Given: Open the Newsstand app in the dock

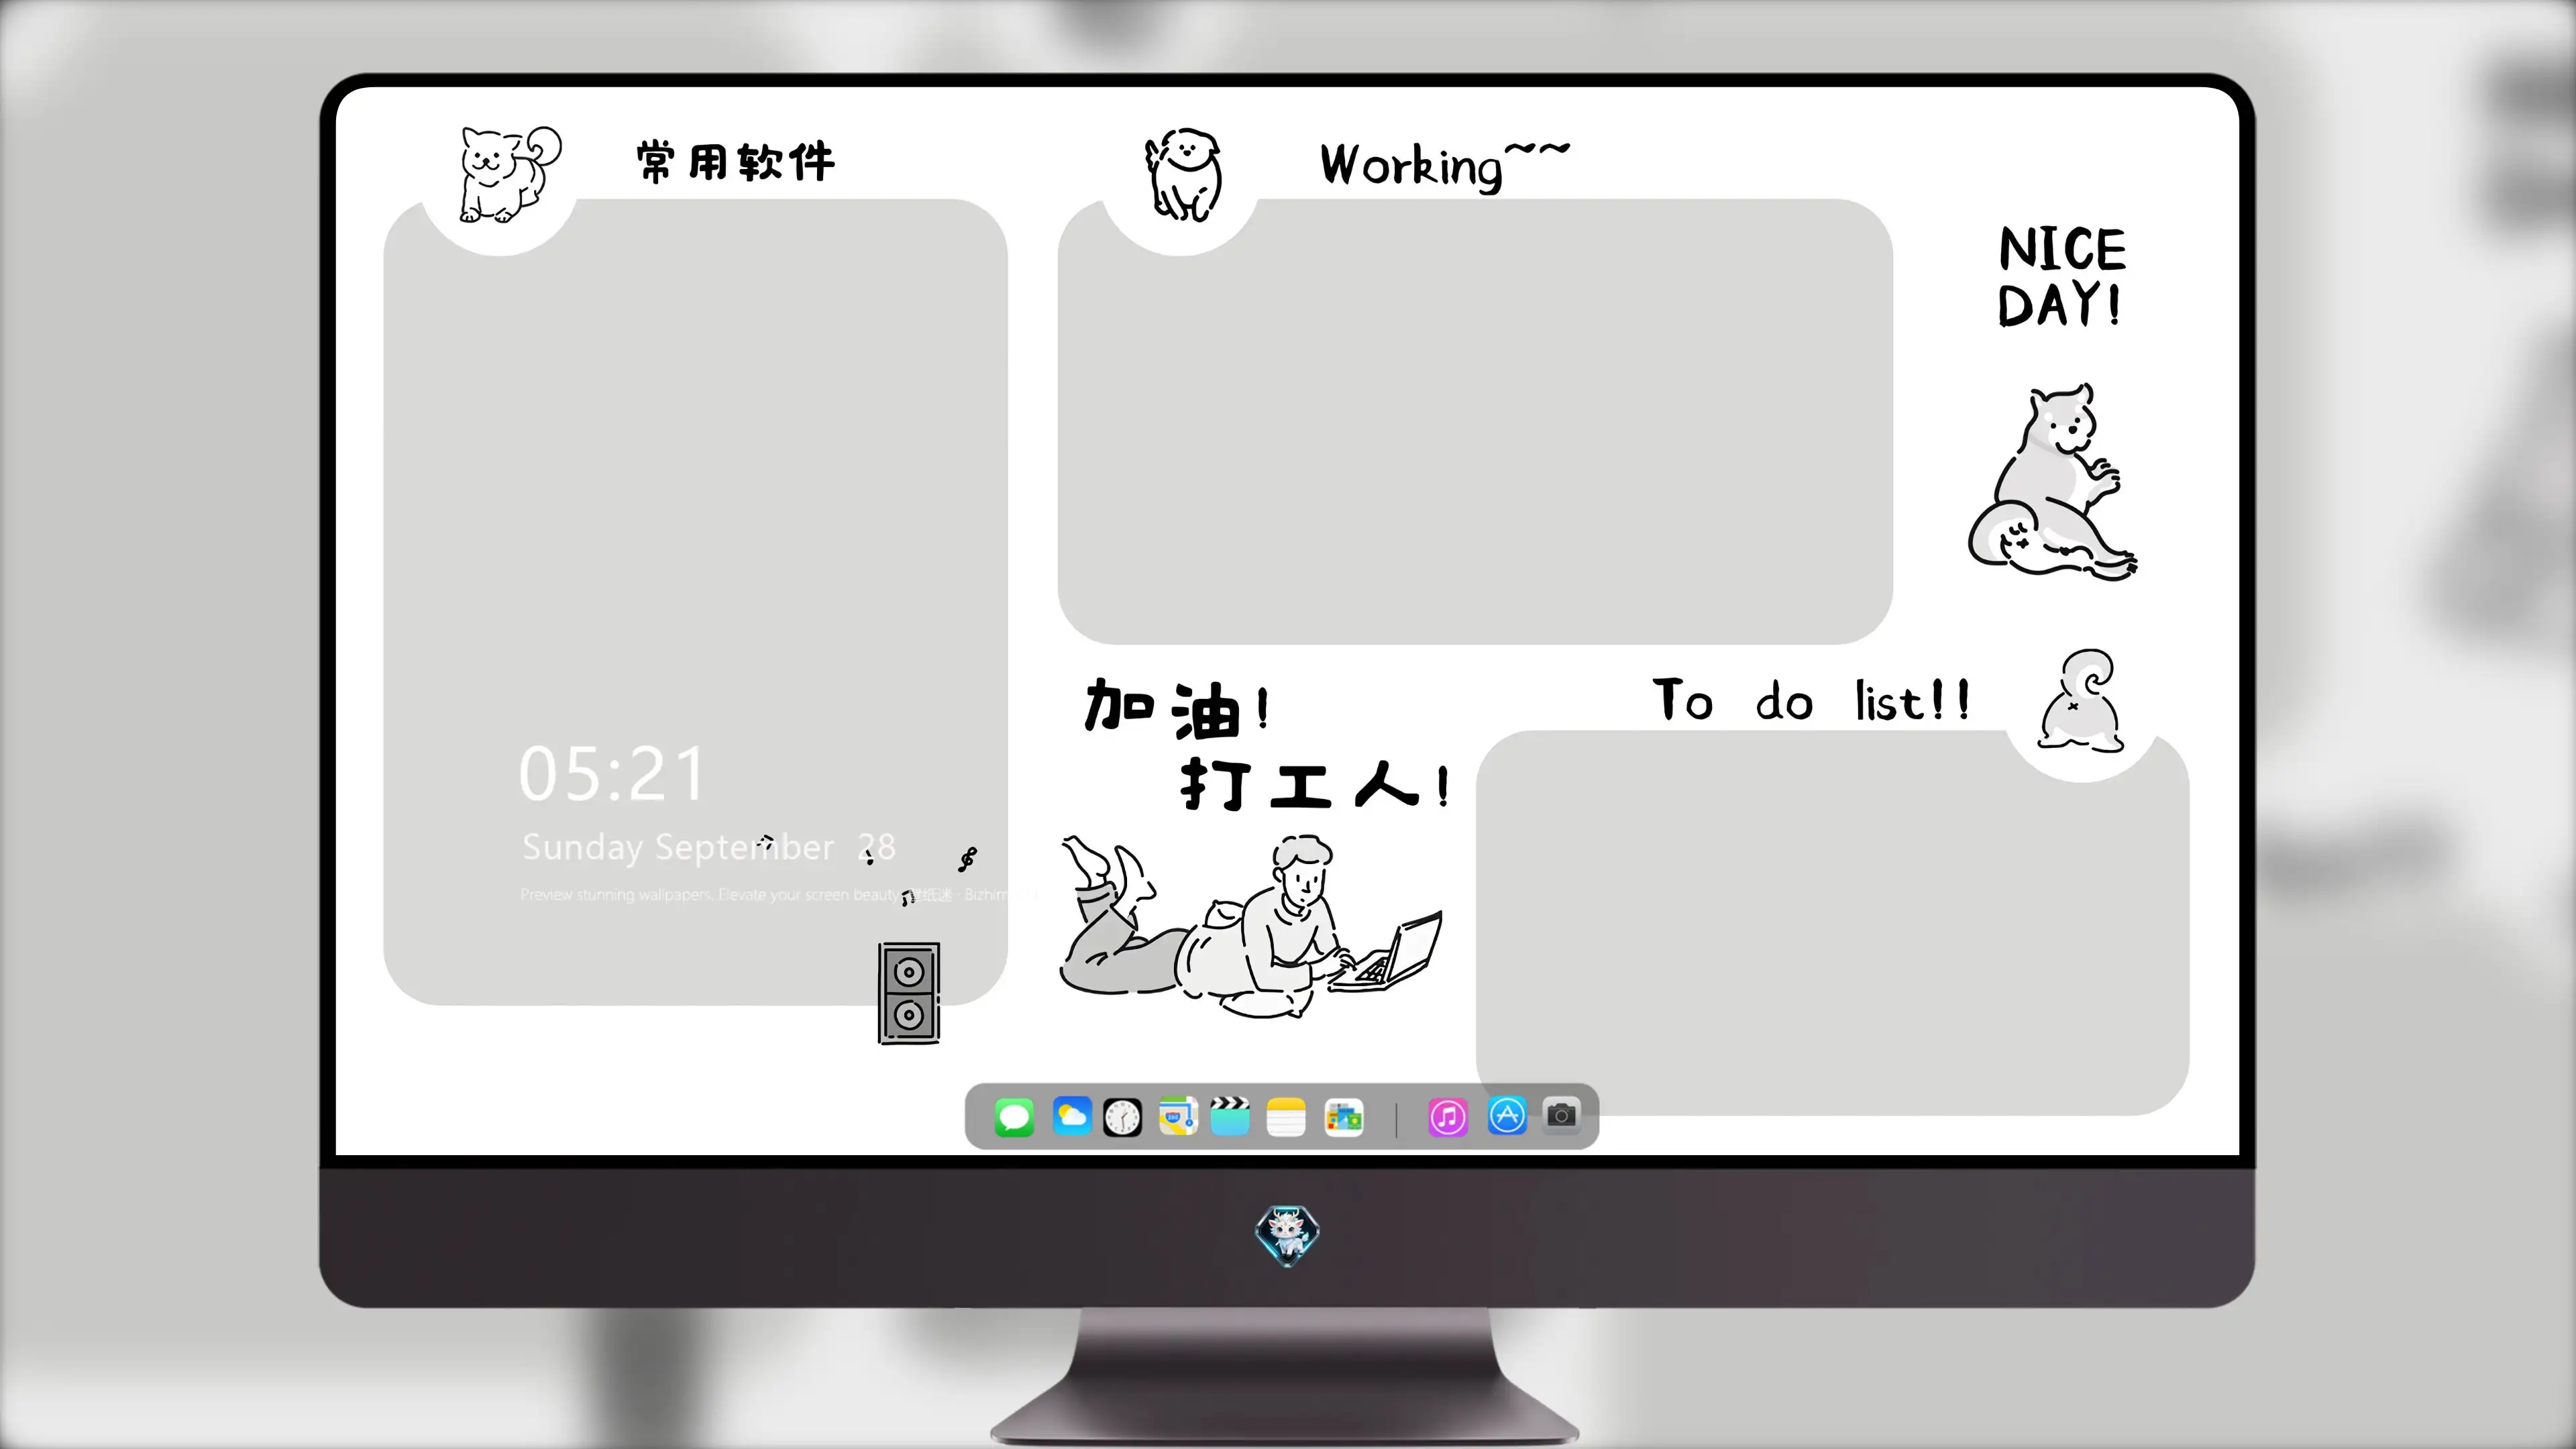Looking at the screenshot, I should click(x=1344, y=1117).
